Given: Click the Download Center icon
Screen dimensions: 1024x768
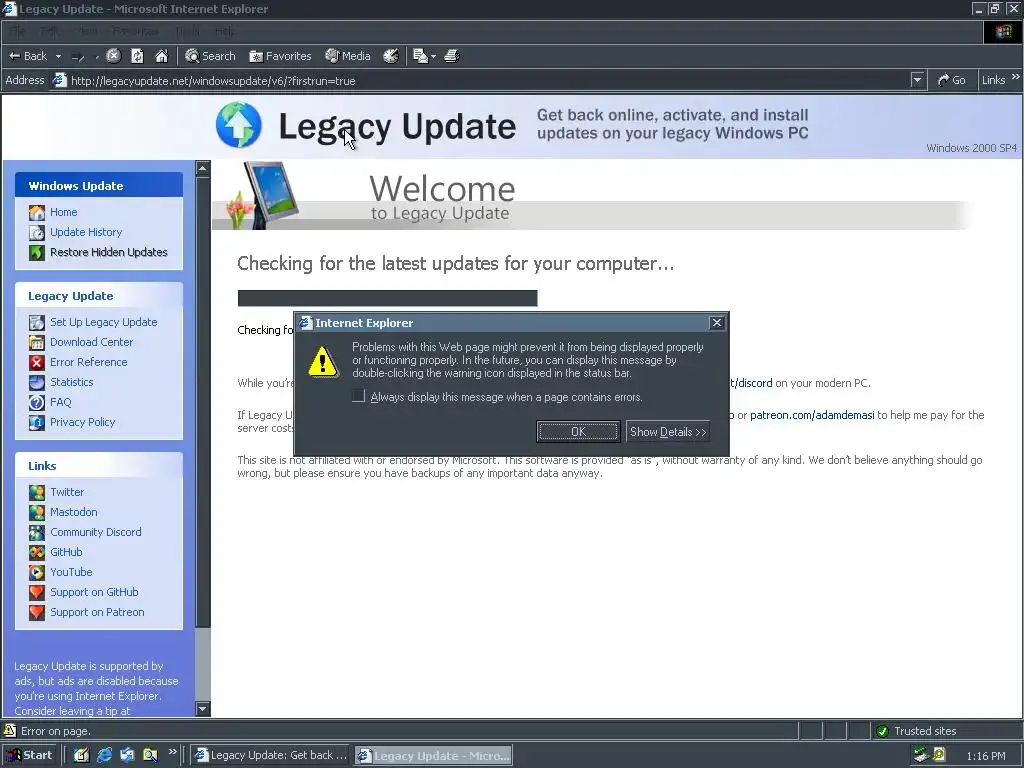Looking at the screenshot, I should pyautogui.click(x=37, y=342).
